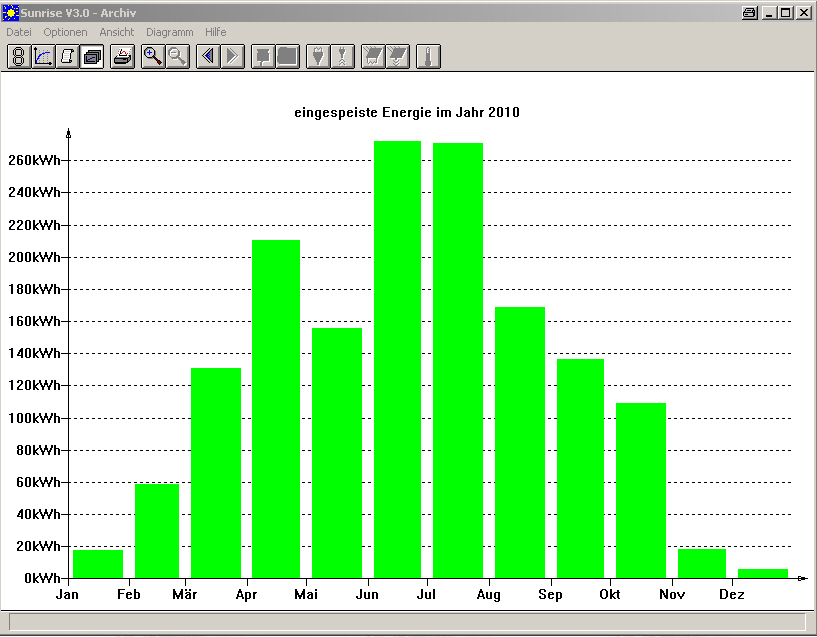Close the Sunrise V3.0 window
This screenshot has height=637, width=817.
(x=803, y=13)
